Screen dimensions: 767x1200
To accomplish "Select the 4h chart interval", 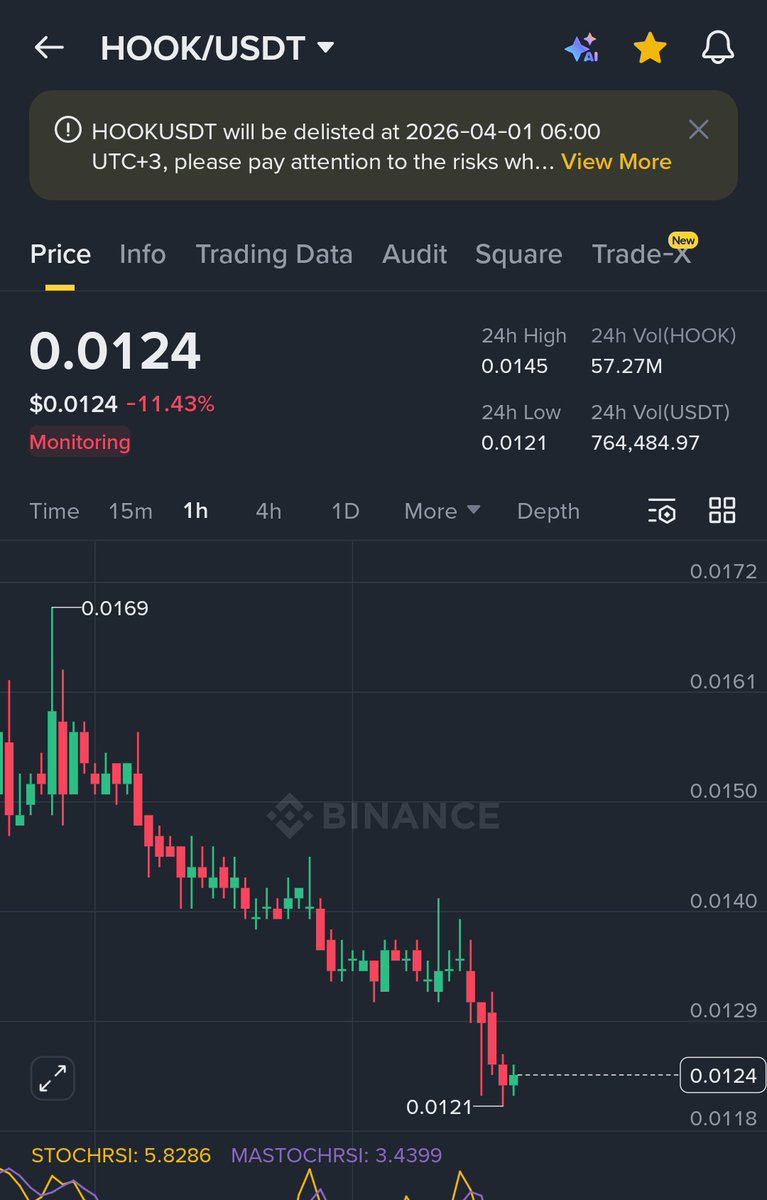I will point(268,511).
